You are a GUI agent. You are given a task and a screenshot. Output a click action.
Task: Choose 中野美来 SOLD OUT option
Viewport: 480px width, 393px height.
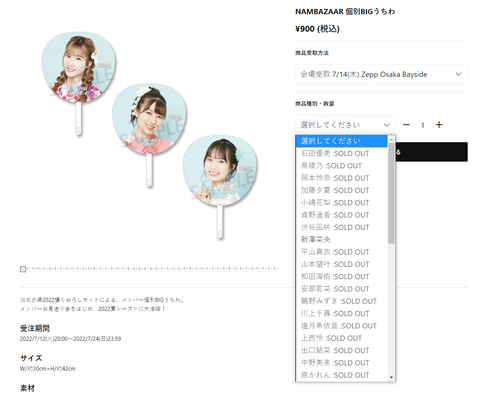pyautogui.click(x=342, y=363)
